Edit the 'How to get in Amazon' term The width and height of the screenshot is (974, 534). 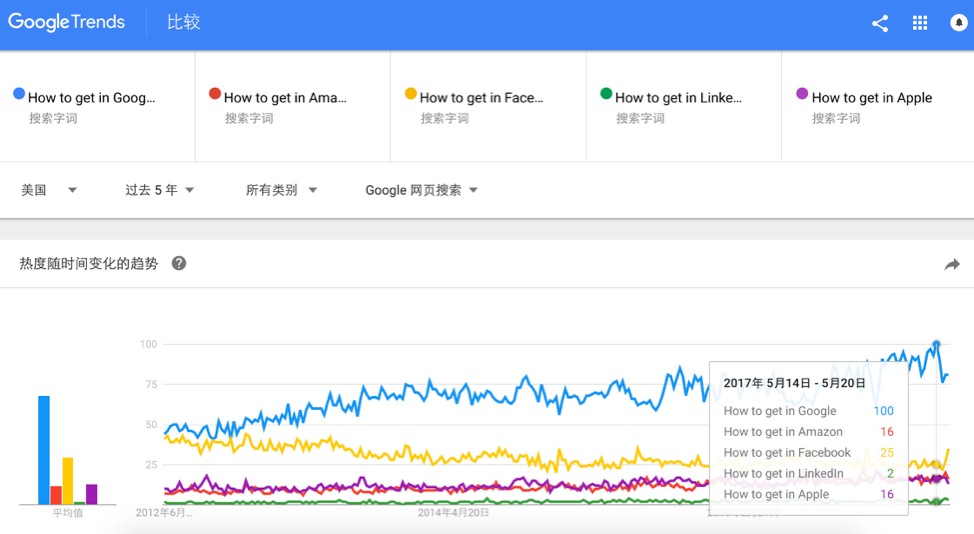pyautogui.click(x=285, y=98)
